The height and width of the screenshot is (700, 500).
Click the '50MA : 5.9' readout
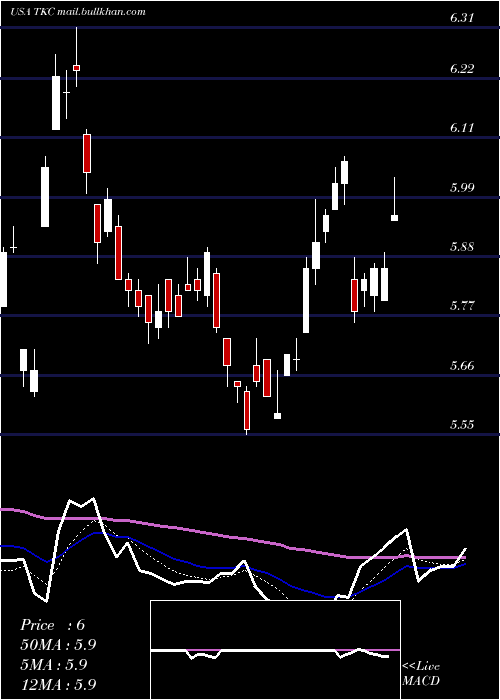pos(58,645)
